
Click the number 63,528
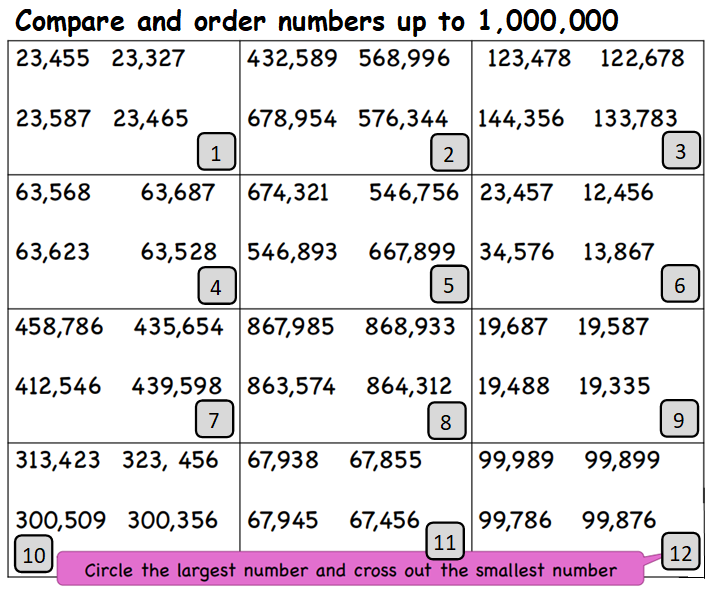pos(179,252)
